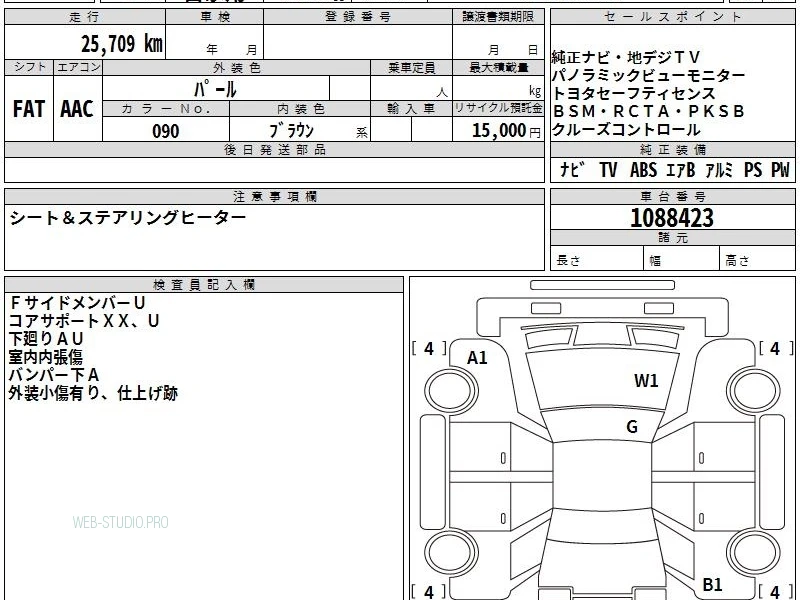Click the 幅 dimension cell
This screenshot has height=600, width=800.
pyautogui.click(x=681, y=260)
